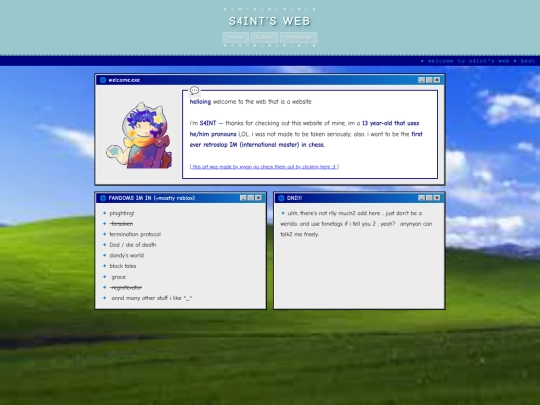This screenshot has width=540, height=405.
Task: Maximize the welcome.exe window
Action: click(x=429, y=80)
